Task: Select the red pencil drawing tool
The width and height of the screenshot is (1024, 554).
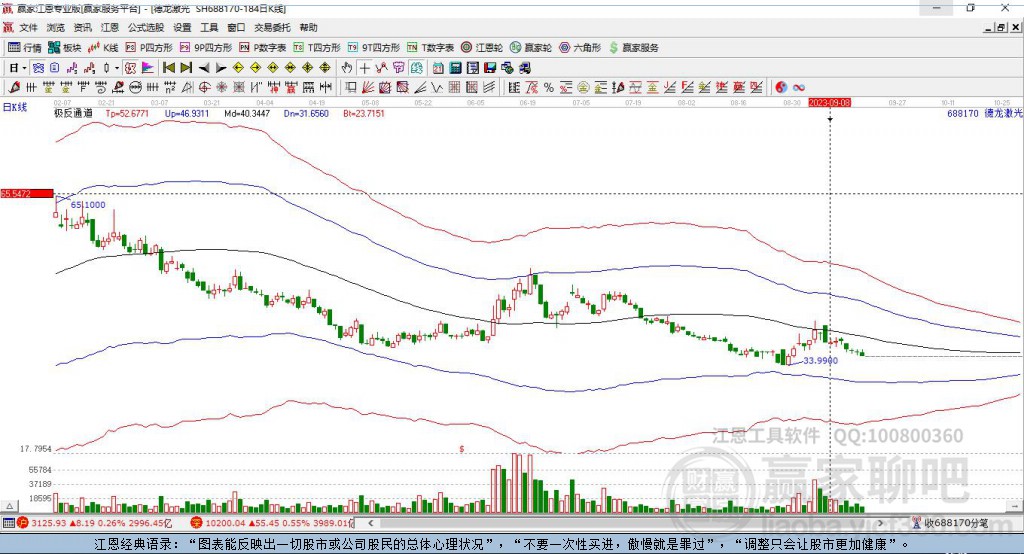Action: (14, 88)
